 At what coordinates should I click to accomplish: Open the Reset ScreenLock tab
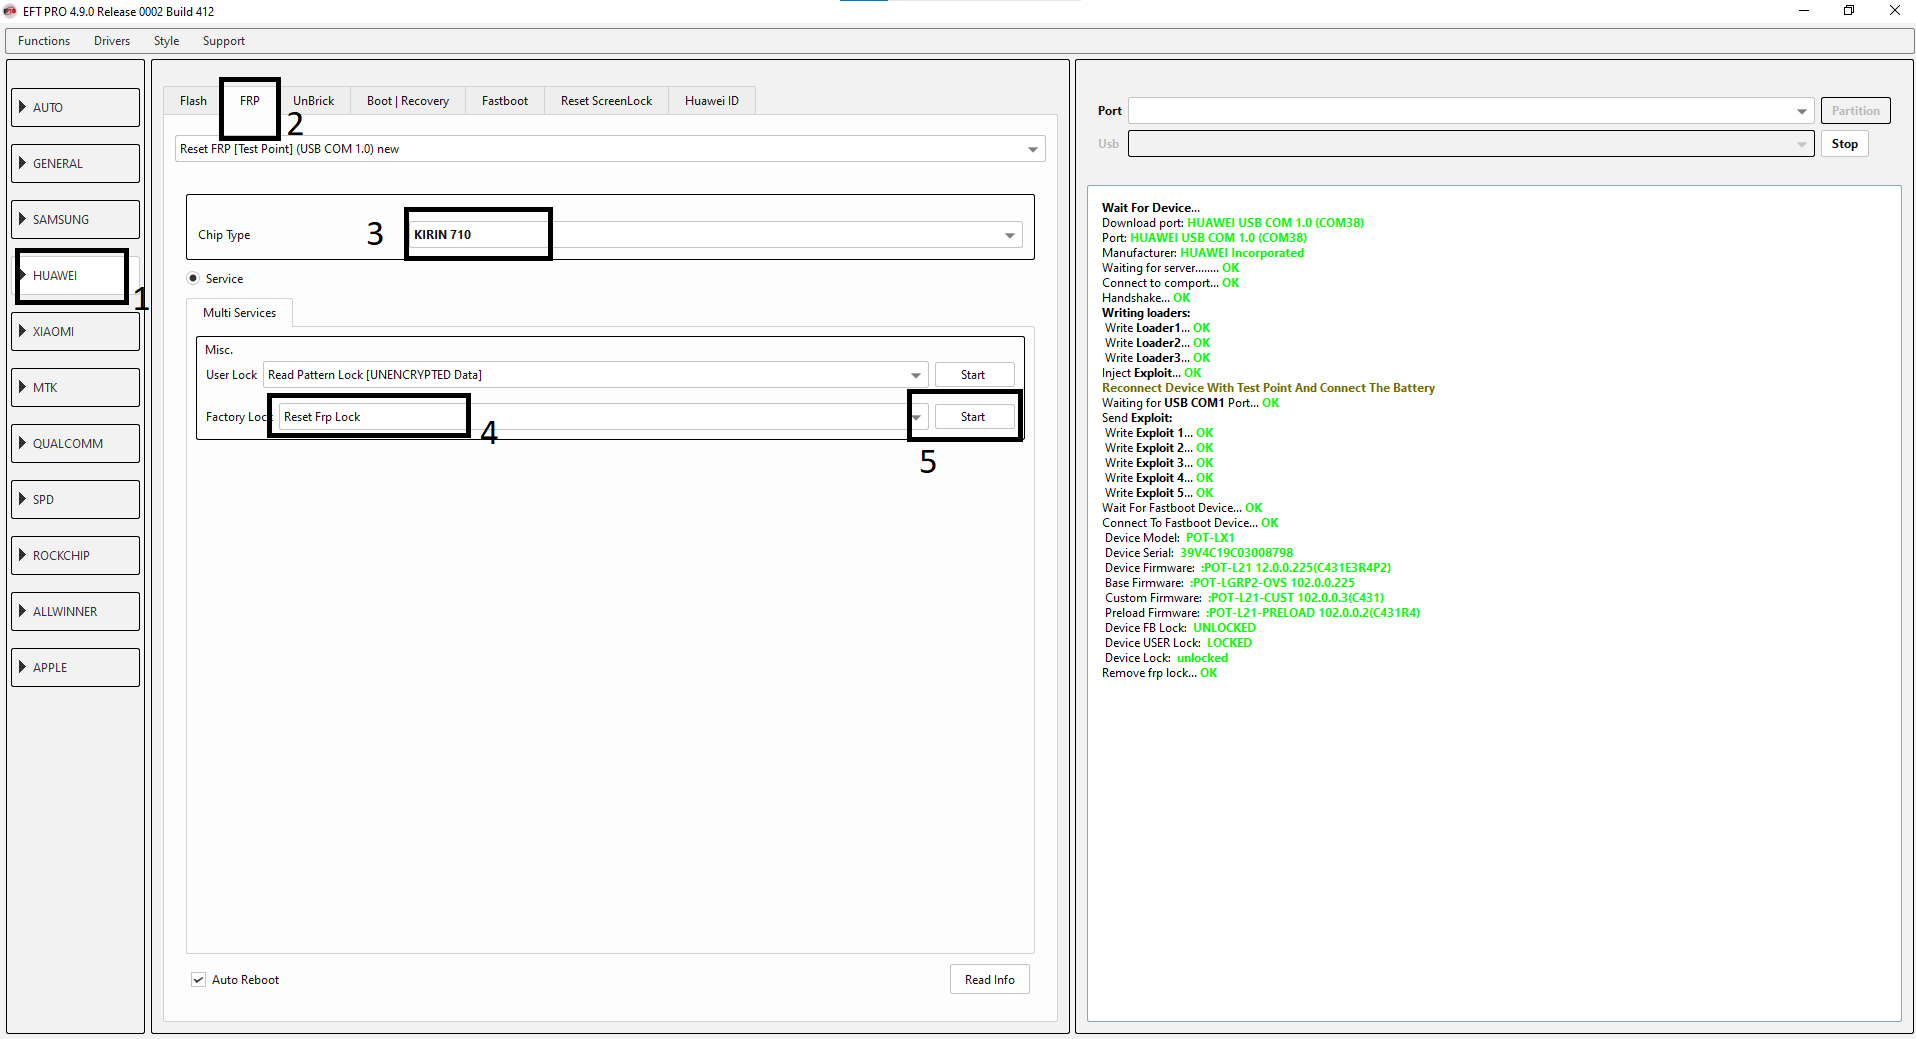(606, 101)
